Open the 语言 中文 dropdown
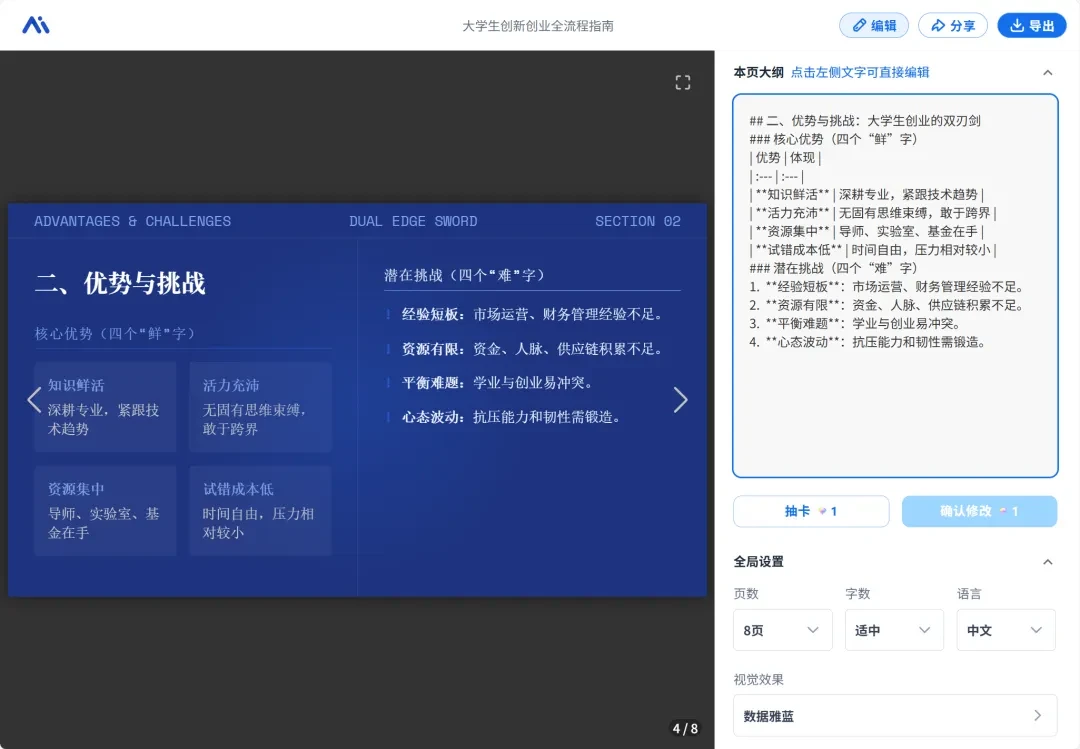 pyautogui.click(x=1006, y=630)
